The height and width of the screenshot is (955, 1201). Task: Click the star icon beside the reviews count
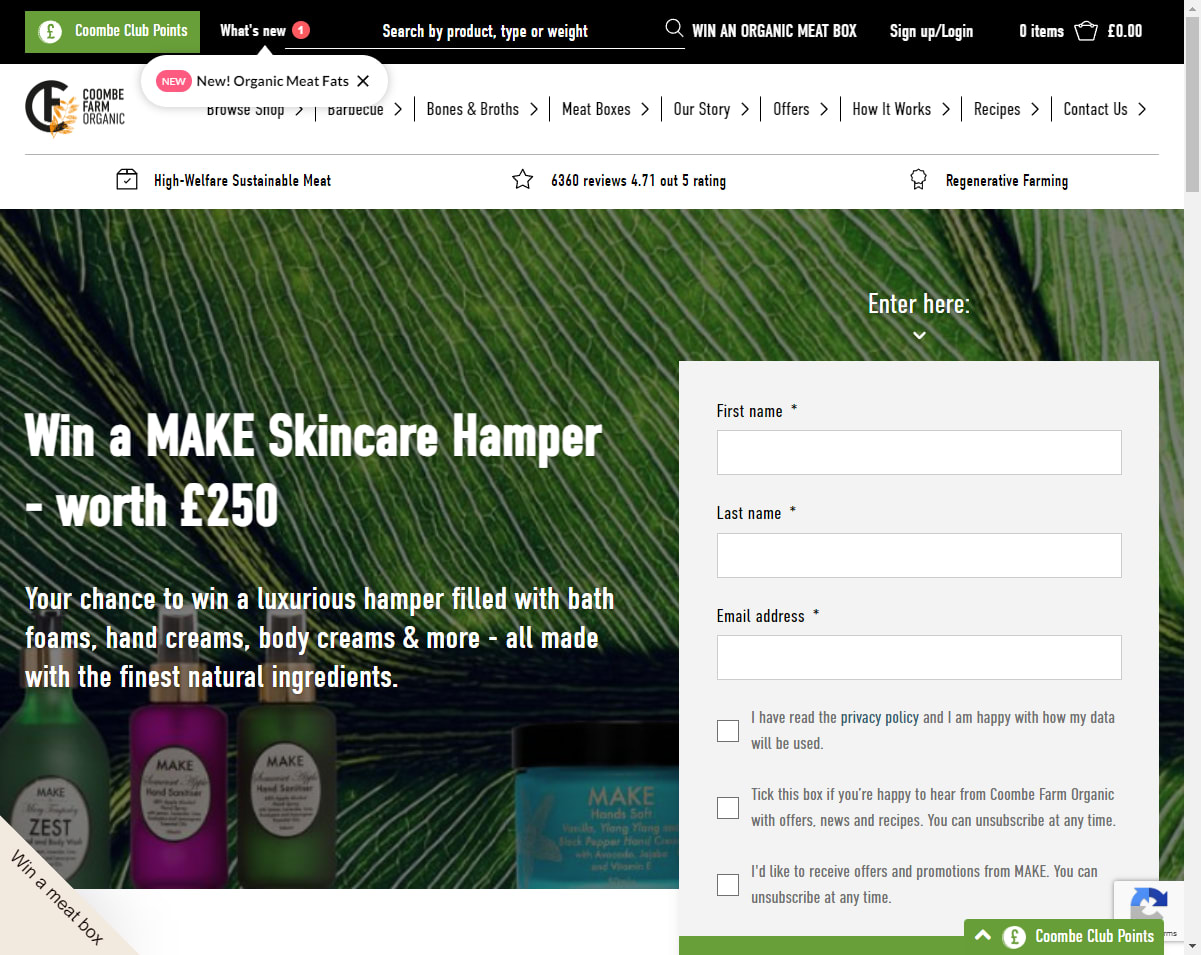pos(522,178)
